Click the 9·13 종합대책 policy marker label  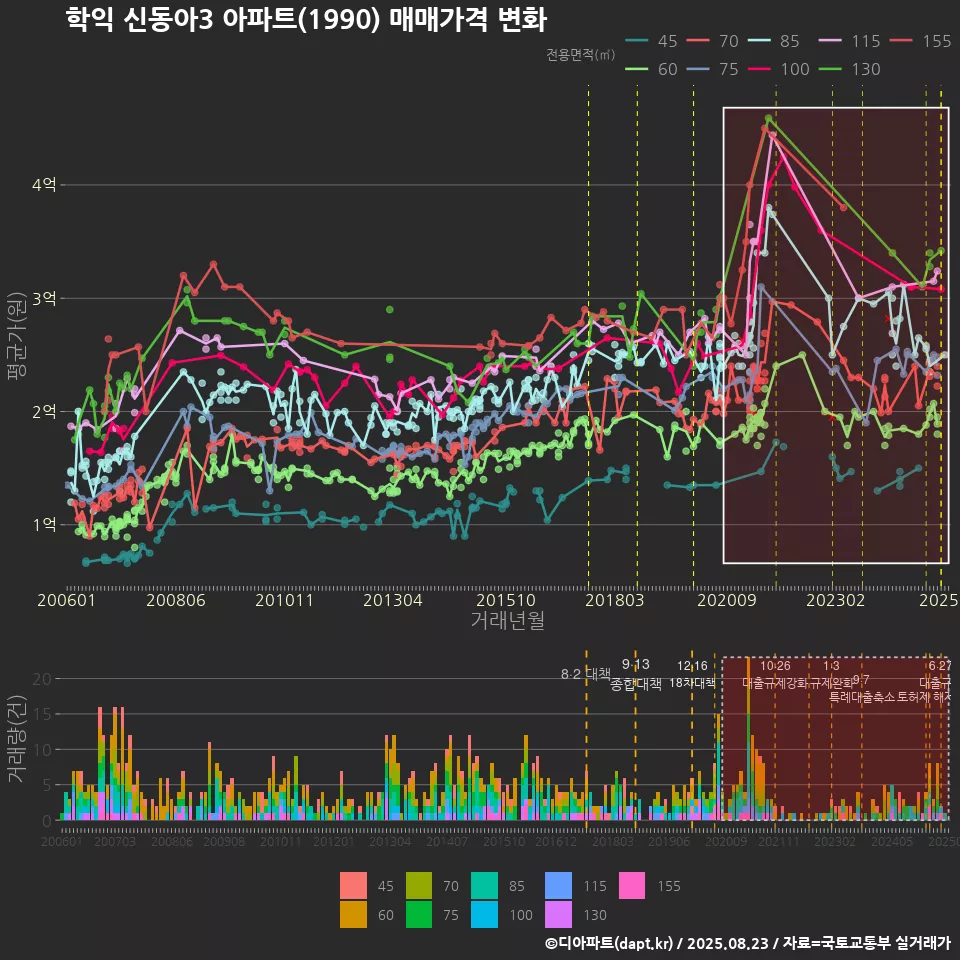click(636, 674)
